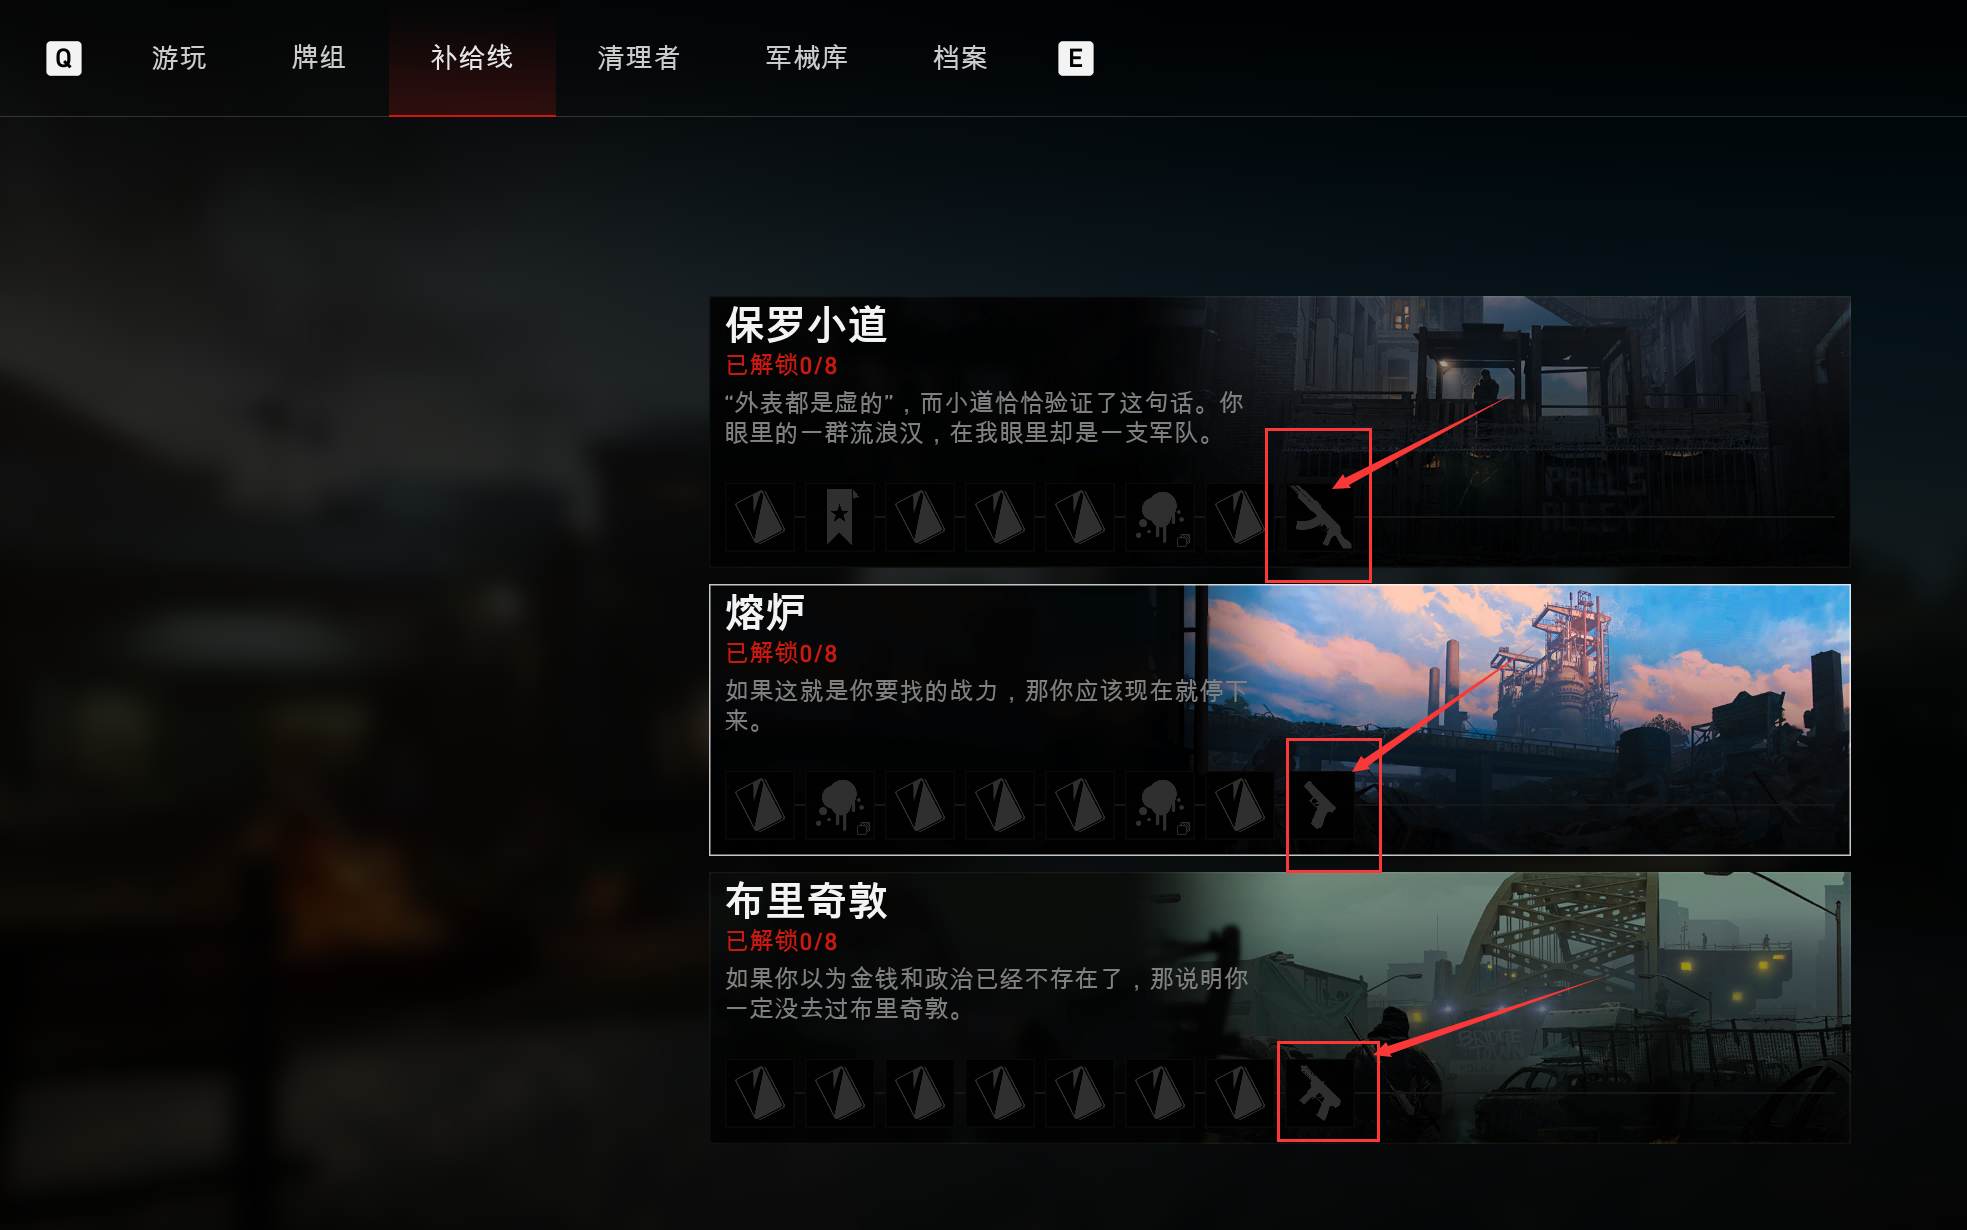
Task: Select the 保罗小道 supply line panel
Action: pos(1280,432)
